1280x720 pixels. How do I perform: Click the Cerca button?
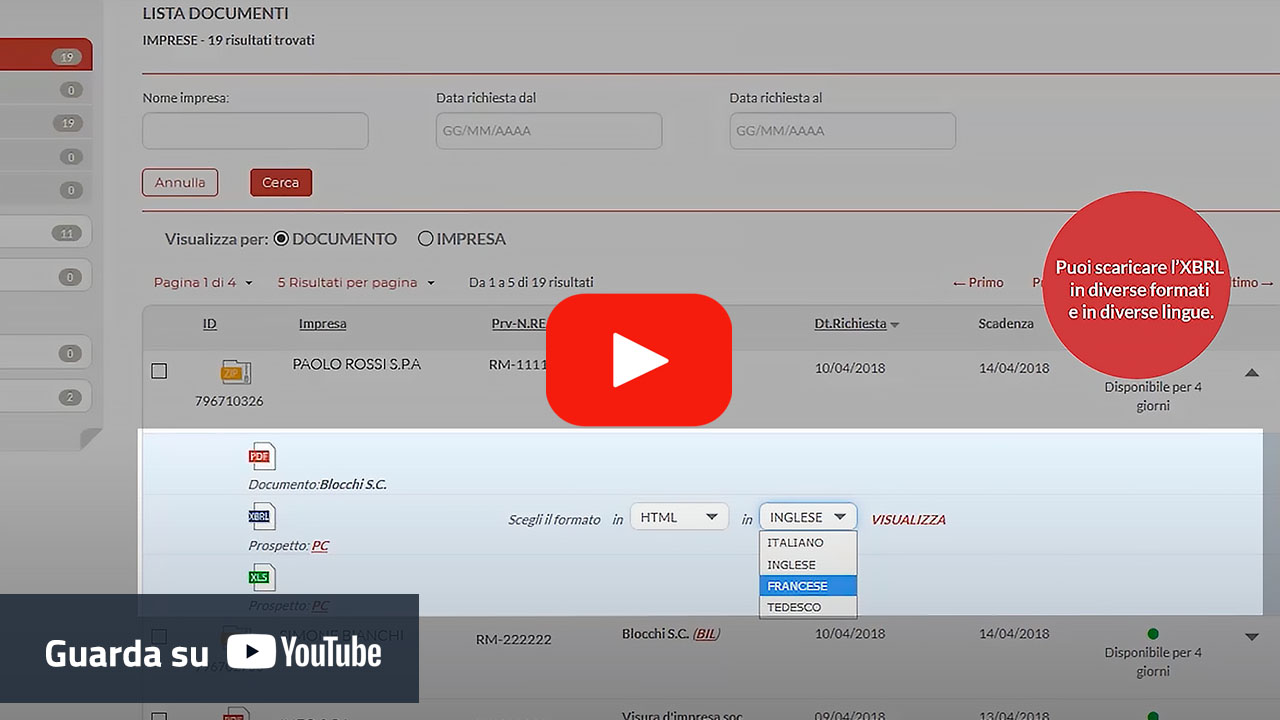[281, 183]
